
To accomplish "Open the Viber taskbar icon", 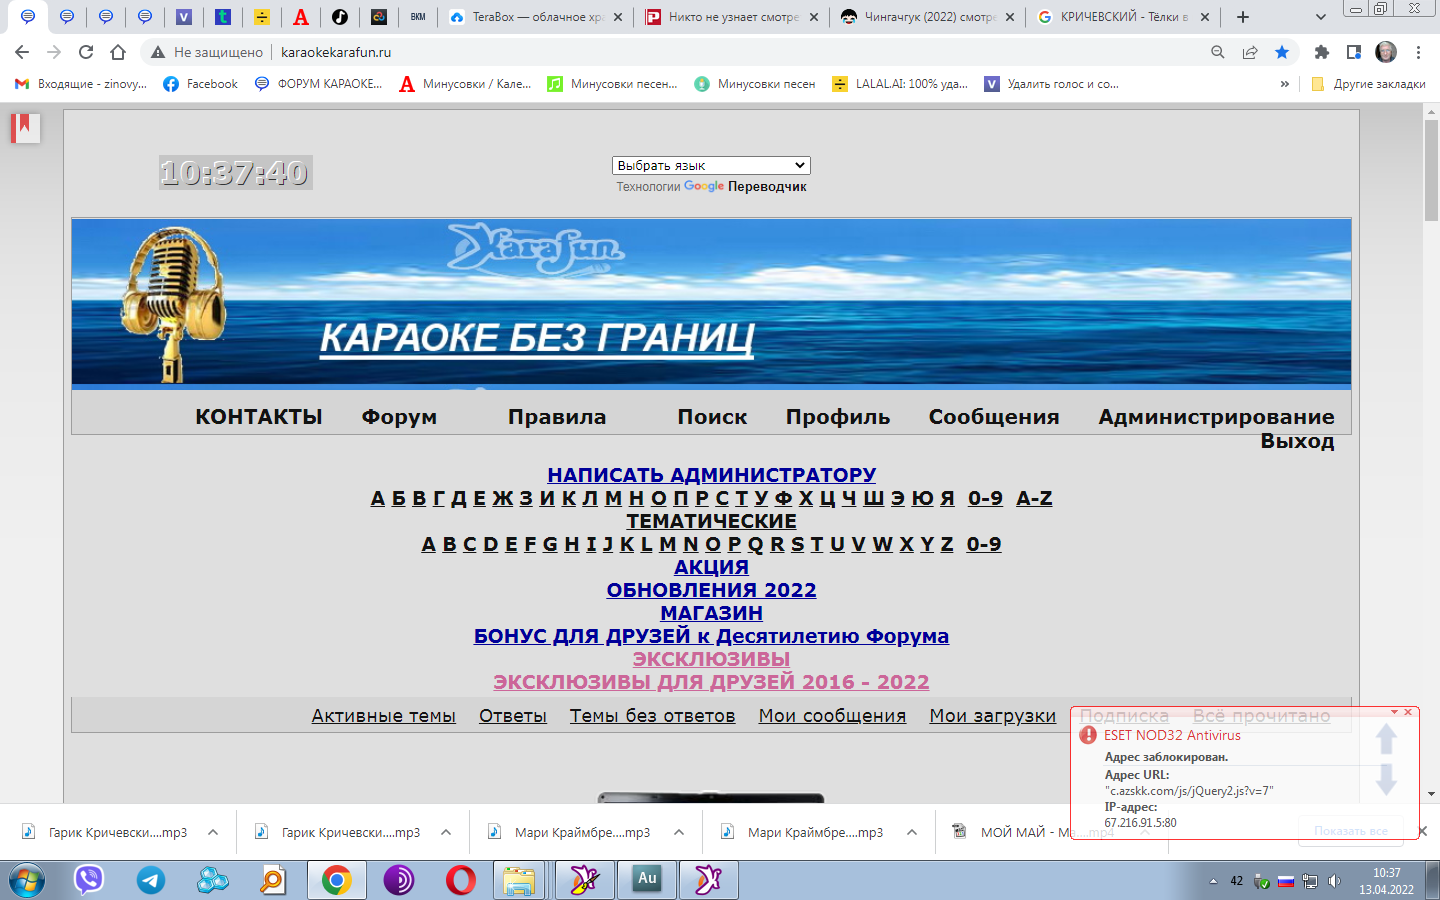I will click(89, 880).
